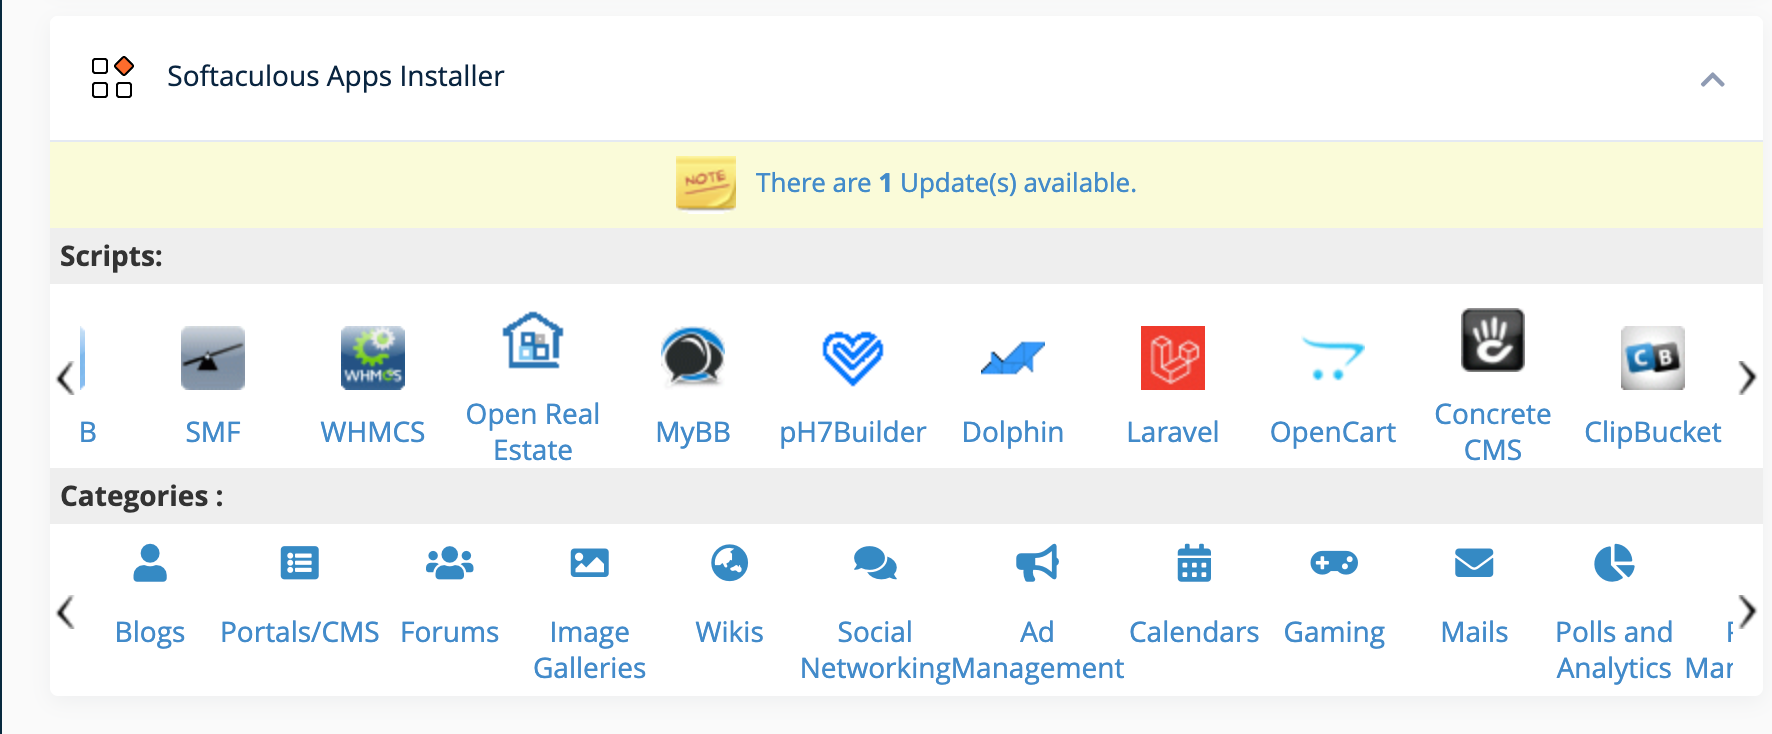1772x734 pixels.
Task: Open the Open Real Estate house icon
Action: pos(532,344)
